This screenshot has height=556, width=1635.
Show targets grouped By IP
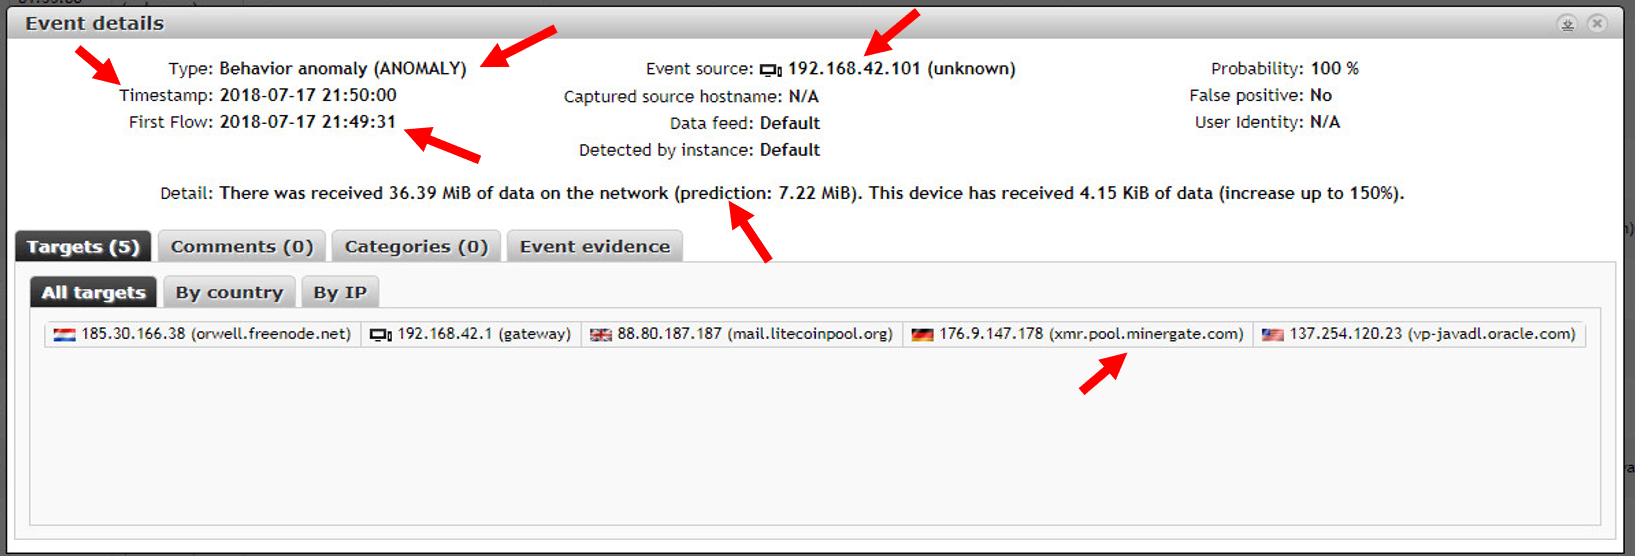click(x=340, y=292)
